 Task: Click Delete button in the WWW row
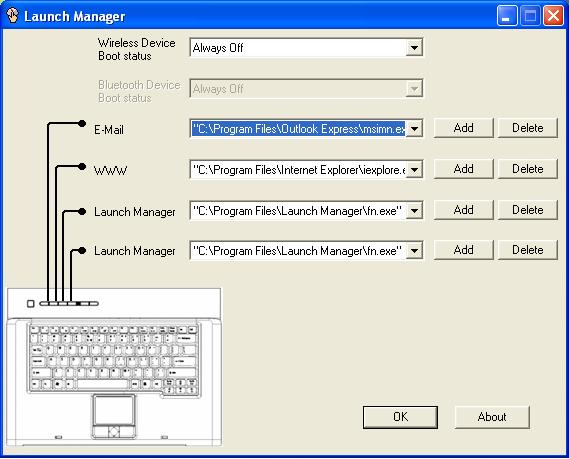click(x=528, y=169)
